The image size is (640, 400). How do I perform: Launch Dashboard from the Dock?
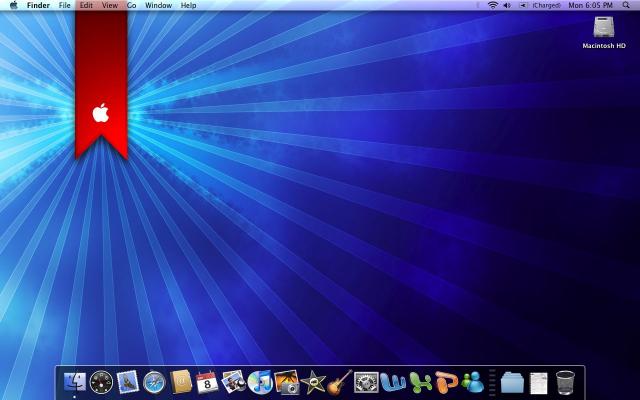tap(101, 382)
